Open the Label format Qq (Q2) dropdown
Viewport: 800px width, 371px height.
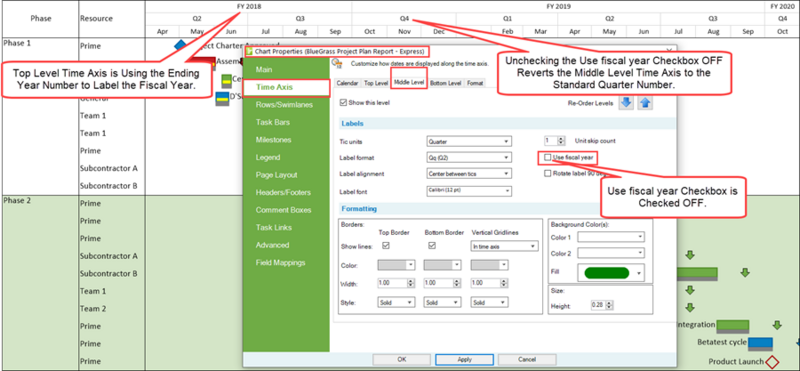tap(469, 157)
